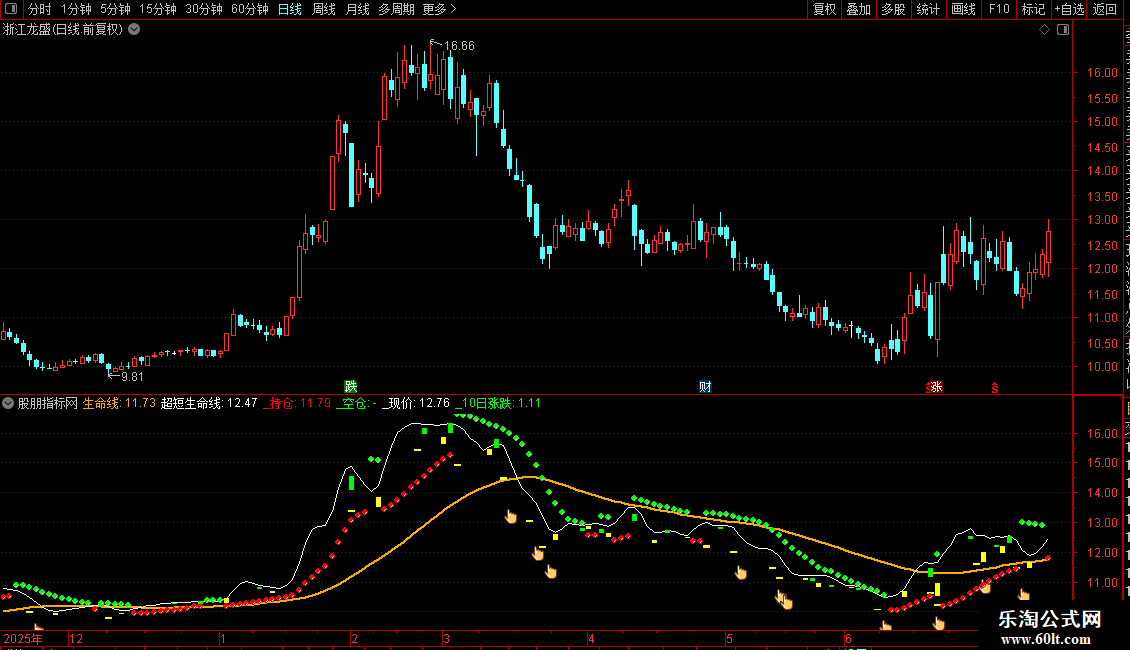Select the 日线 daily period
The image size is (1130, 650).
pyautogui.click(x=290, y=9)
